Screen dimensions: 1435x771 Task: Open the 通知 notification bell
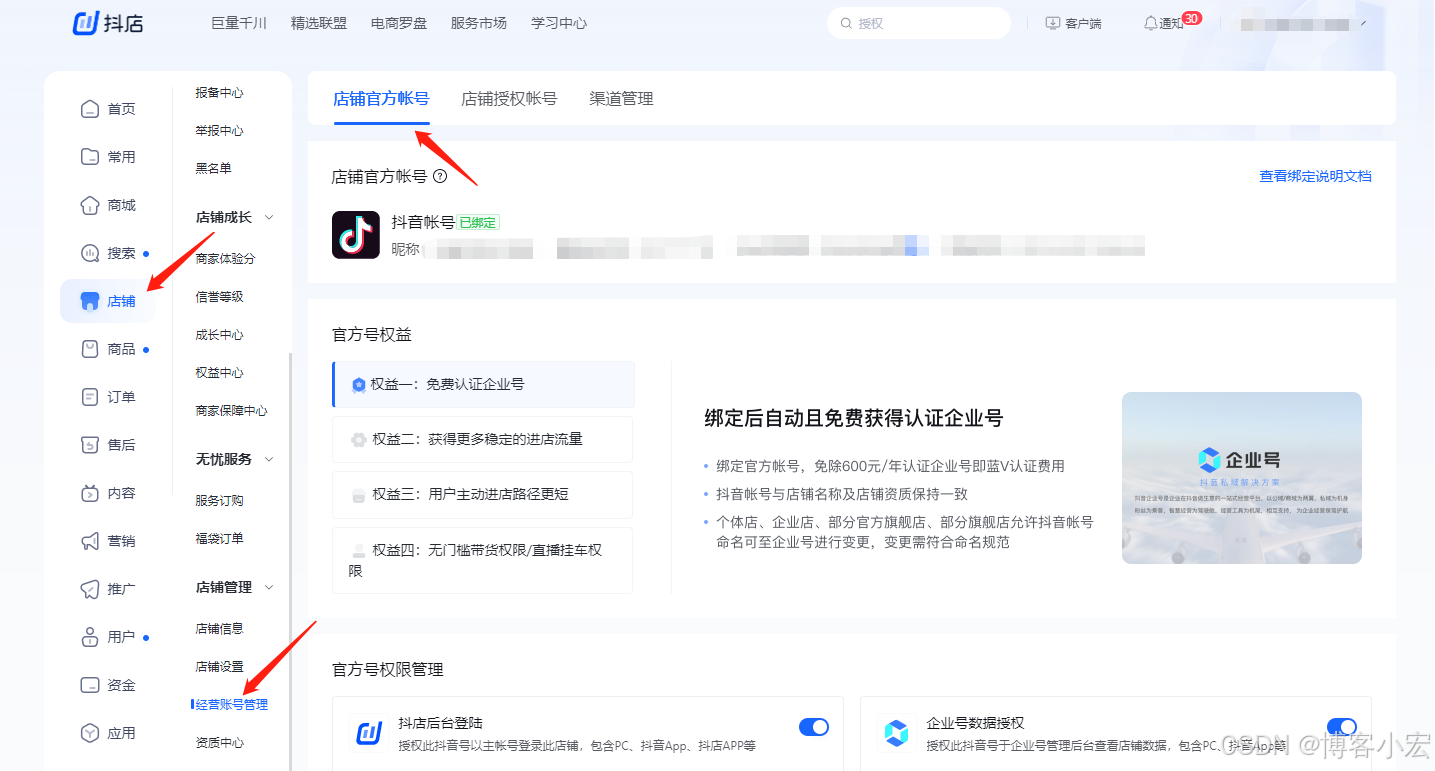coord(1150,23)
